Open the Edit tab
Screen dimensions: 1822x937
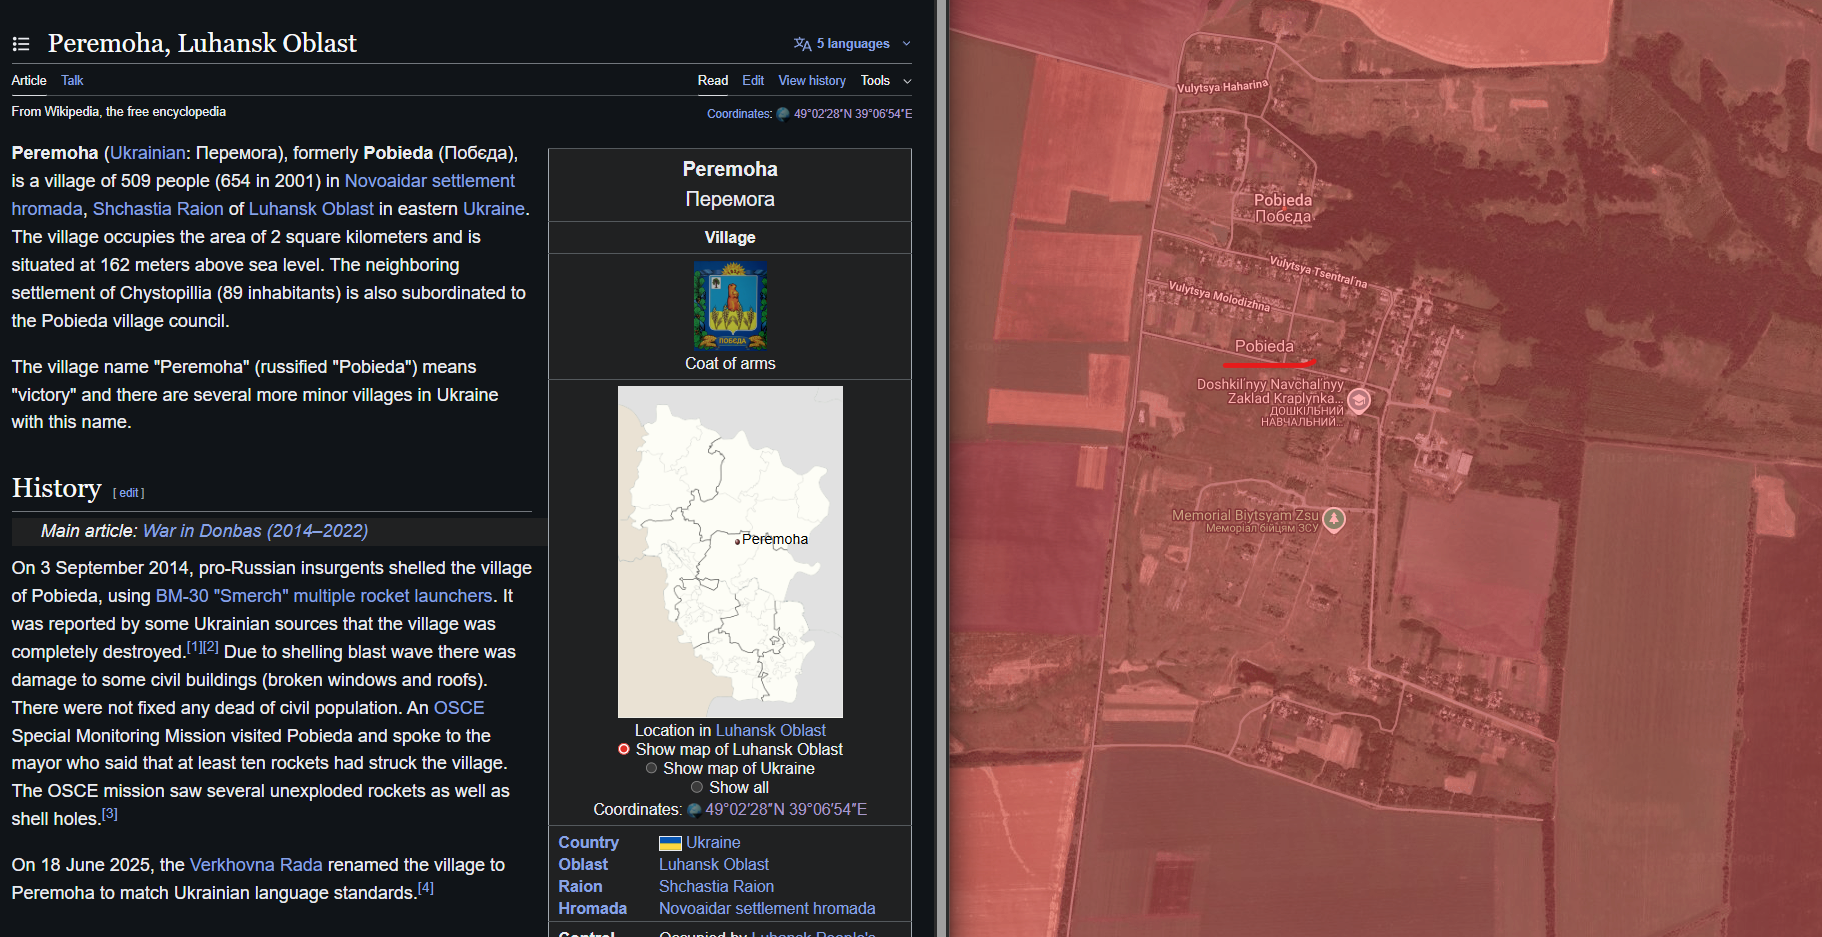tap(753, 81)
